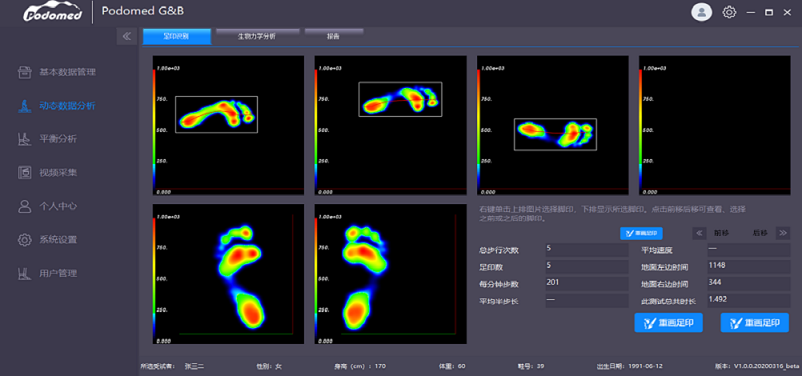
Task: Select first footprint pressure thumbnail
Action: 228,125
